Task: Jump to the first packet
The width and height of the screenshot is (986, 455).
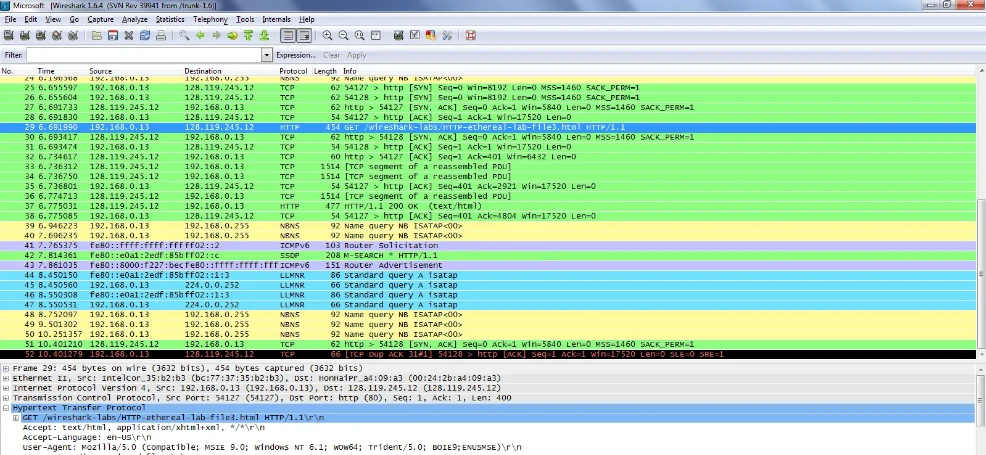Action: pyautogui.click(x=248, y=36)
